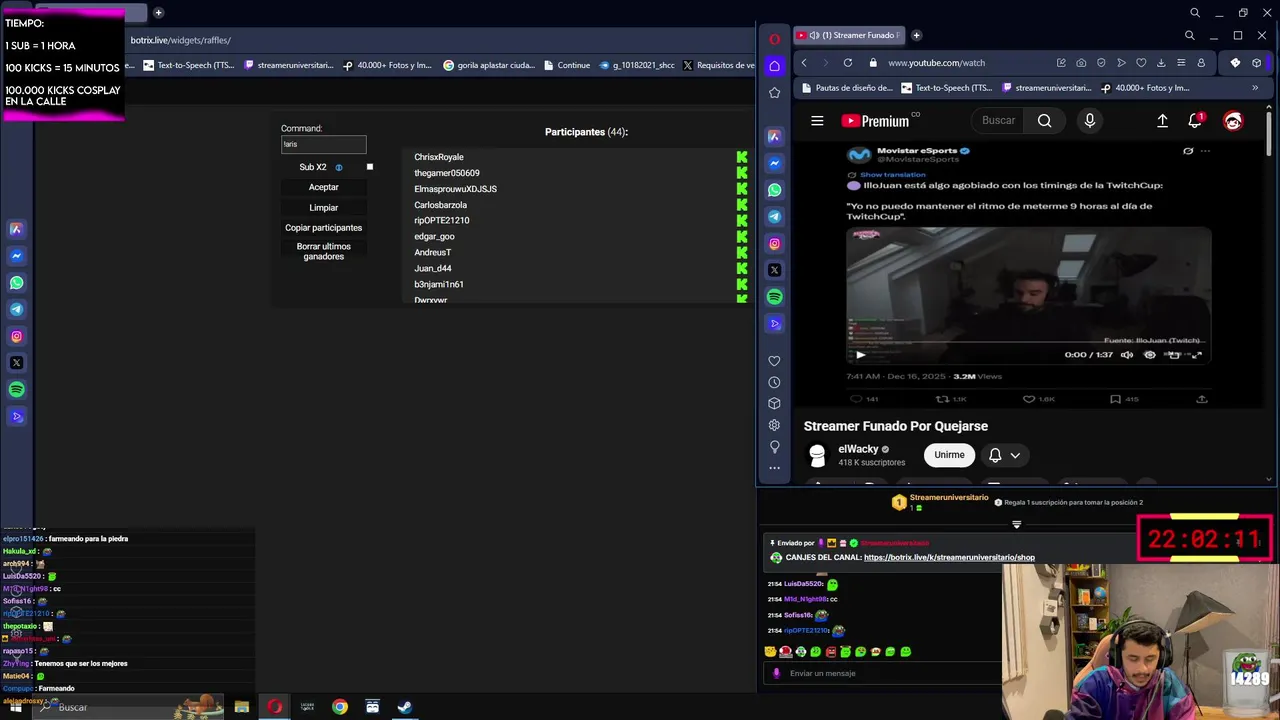Open Opera extensions cube sidebar icon
This screenshot has width=1280, height=720.
(774, 403)
